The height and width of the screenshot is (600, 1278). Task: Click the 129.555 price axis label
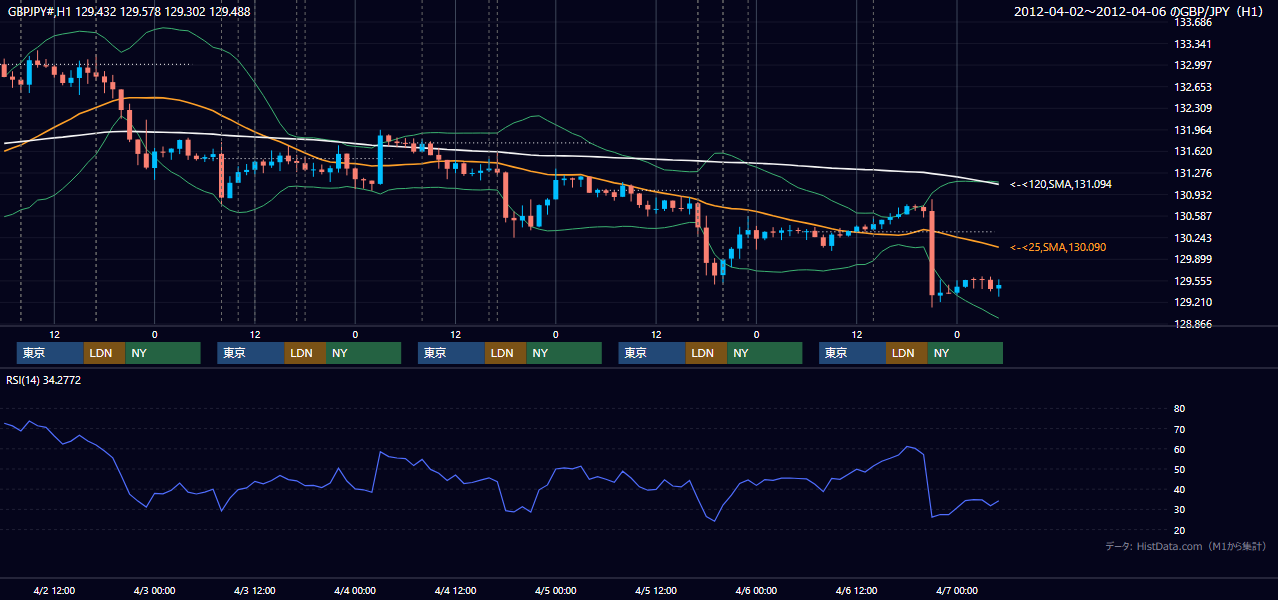[x=1194, y=281]
